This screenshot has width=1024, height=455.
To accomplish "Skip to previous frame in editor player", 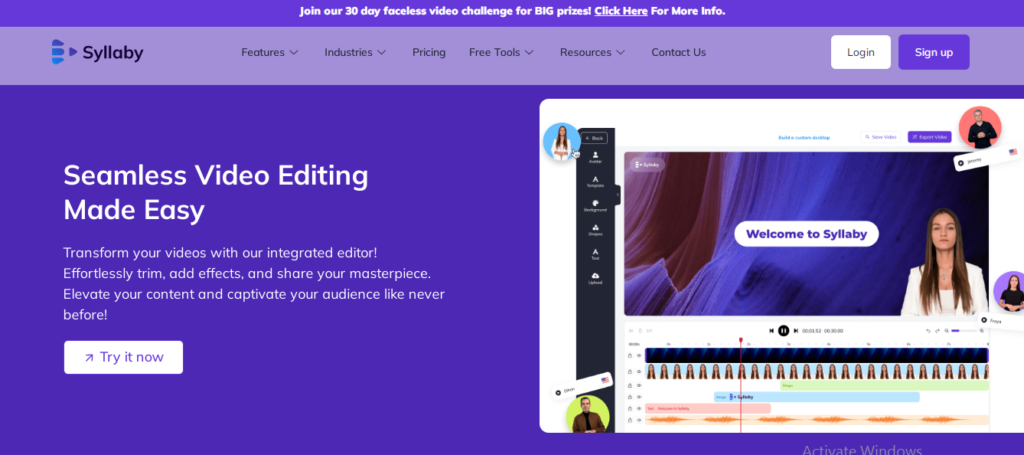I will click(771, 331).
